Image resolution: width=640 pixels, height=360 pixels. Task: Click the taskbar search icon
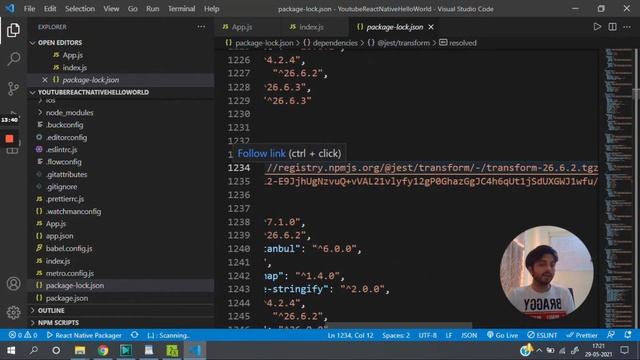33,350
